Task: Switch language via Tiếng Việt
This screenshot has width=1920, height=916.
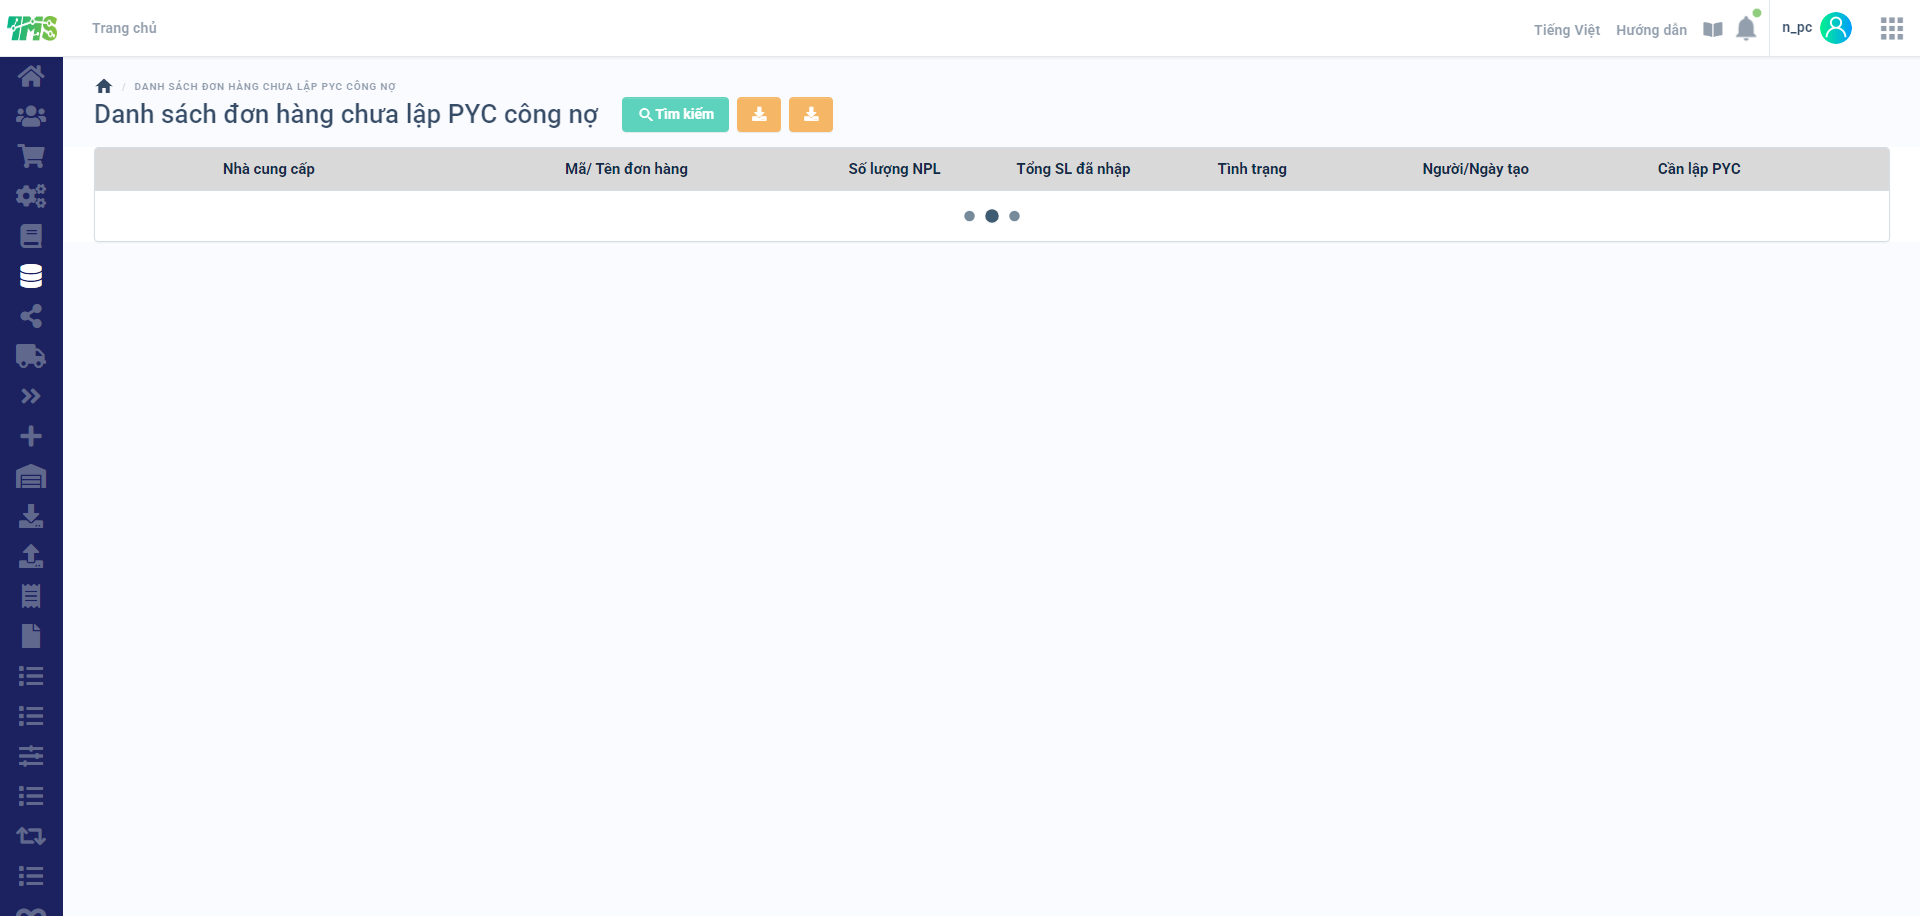Action: point(1567,30)
